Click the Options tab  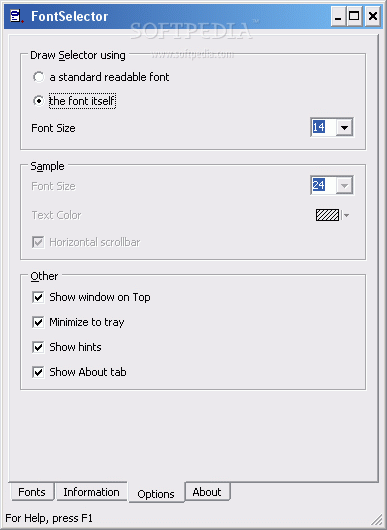click(x=156, y=493)
